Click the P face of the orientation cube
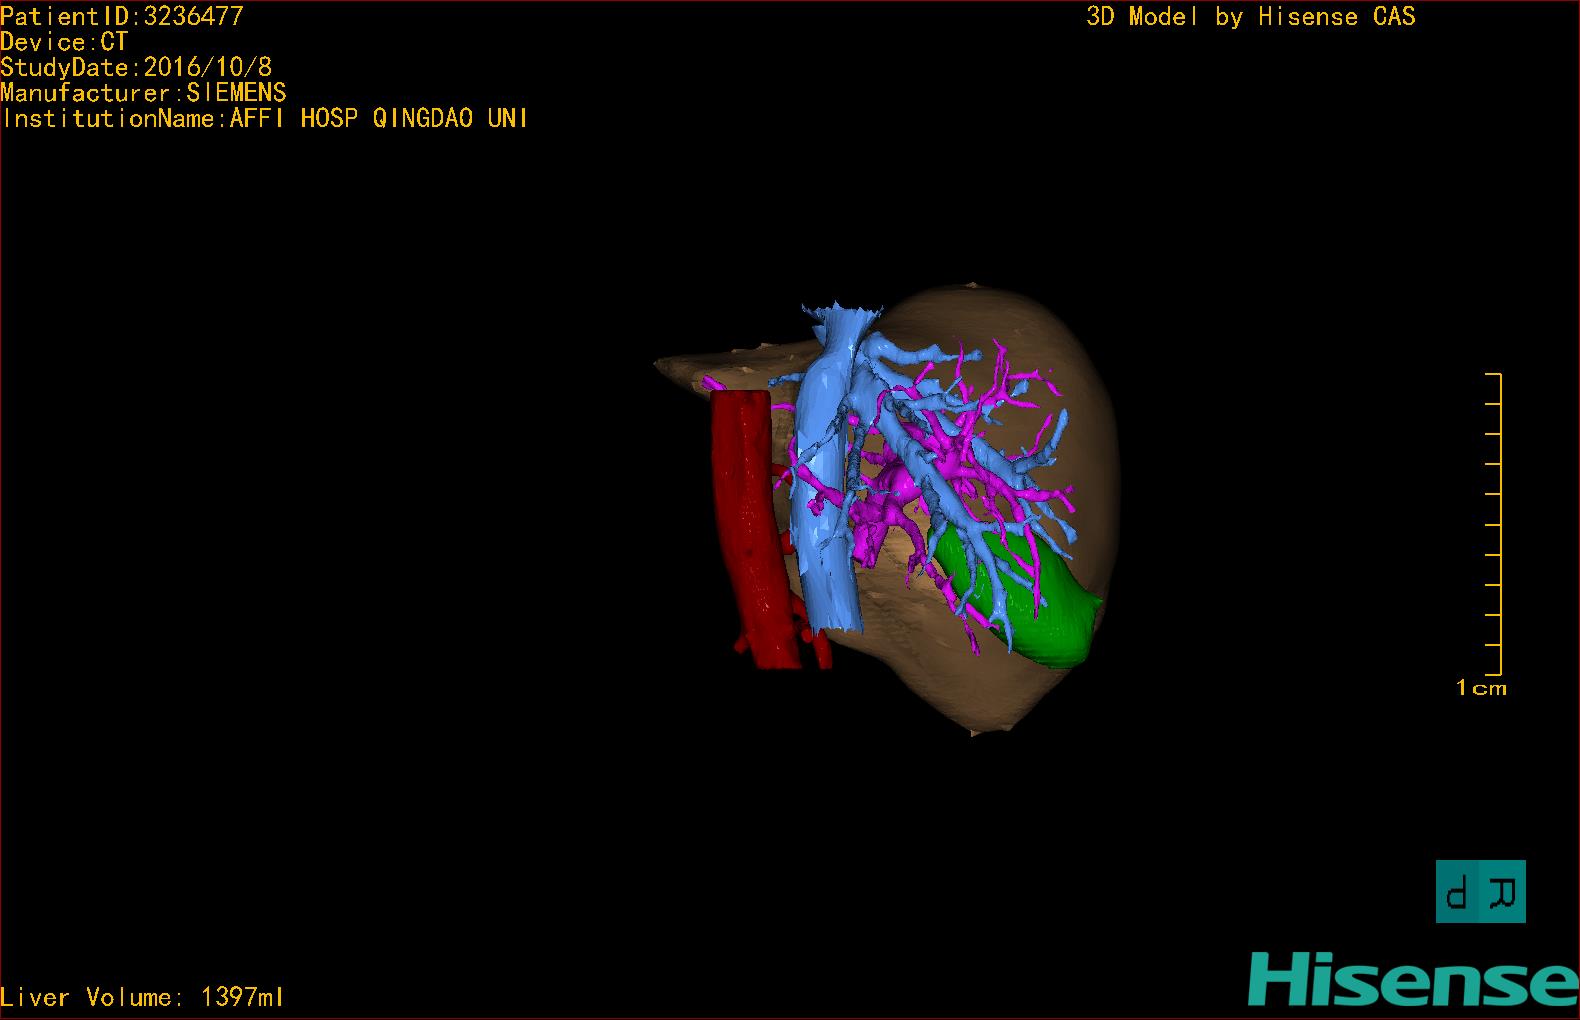 pos(1458,892)
